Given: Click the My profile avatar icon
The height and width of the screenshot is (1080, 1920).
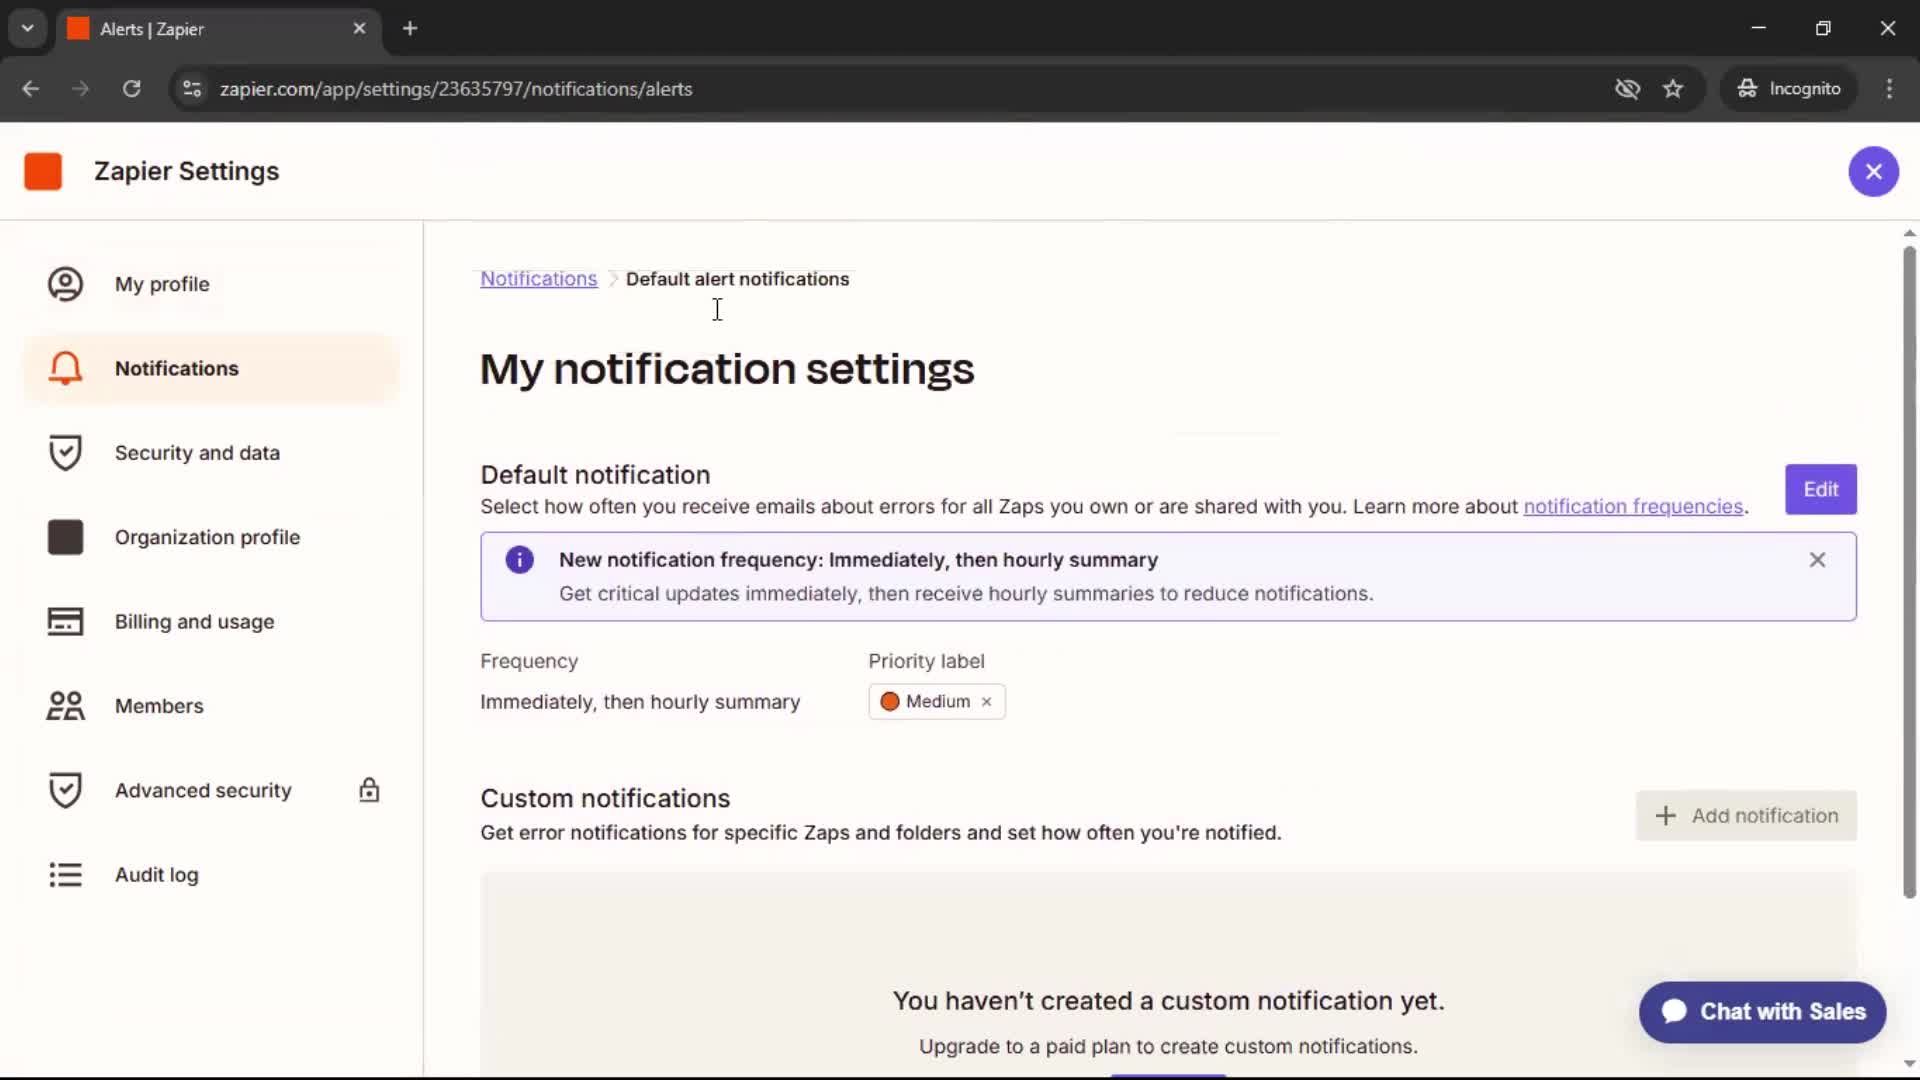Looking at the screenshot, I should coord(66,284).
